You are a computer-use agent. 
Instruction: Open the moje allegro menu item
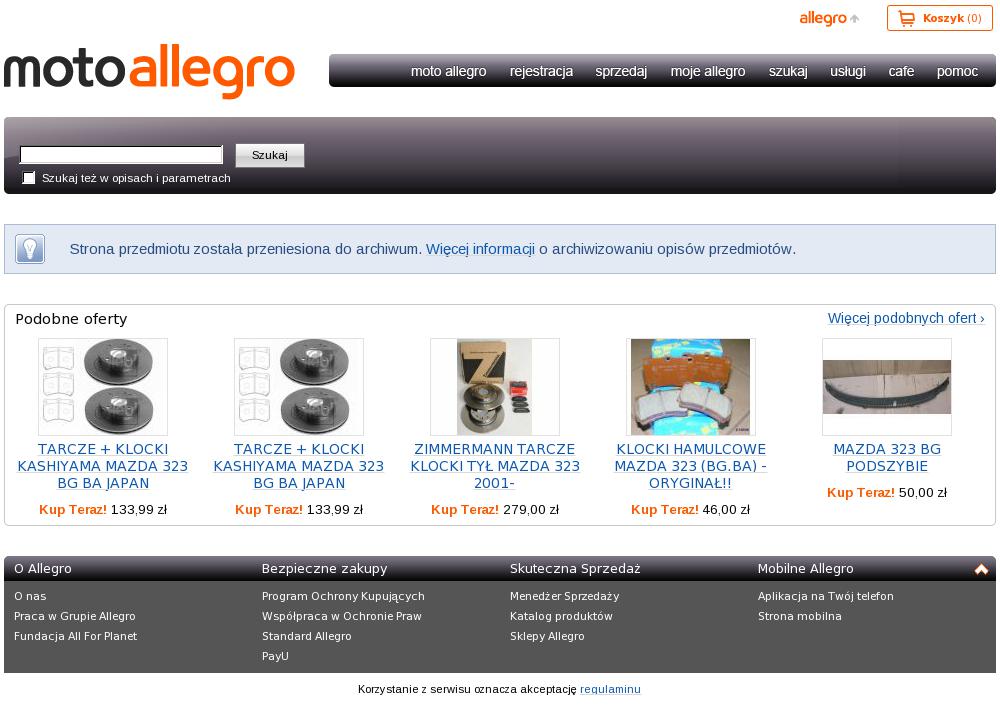708,71
